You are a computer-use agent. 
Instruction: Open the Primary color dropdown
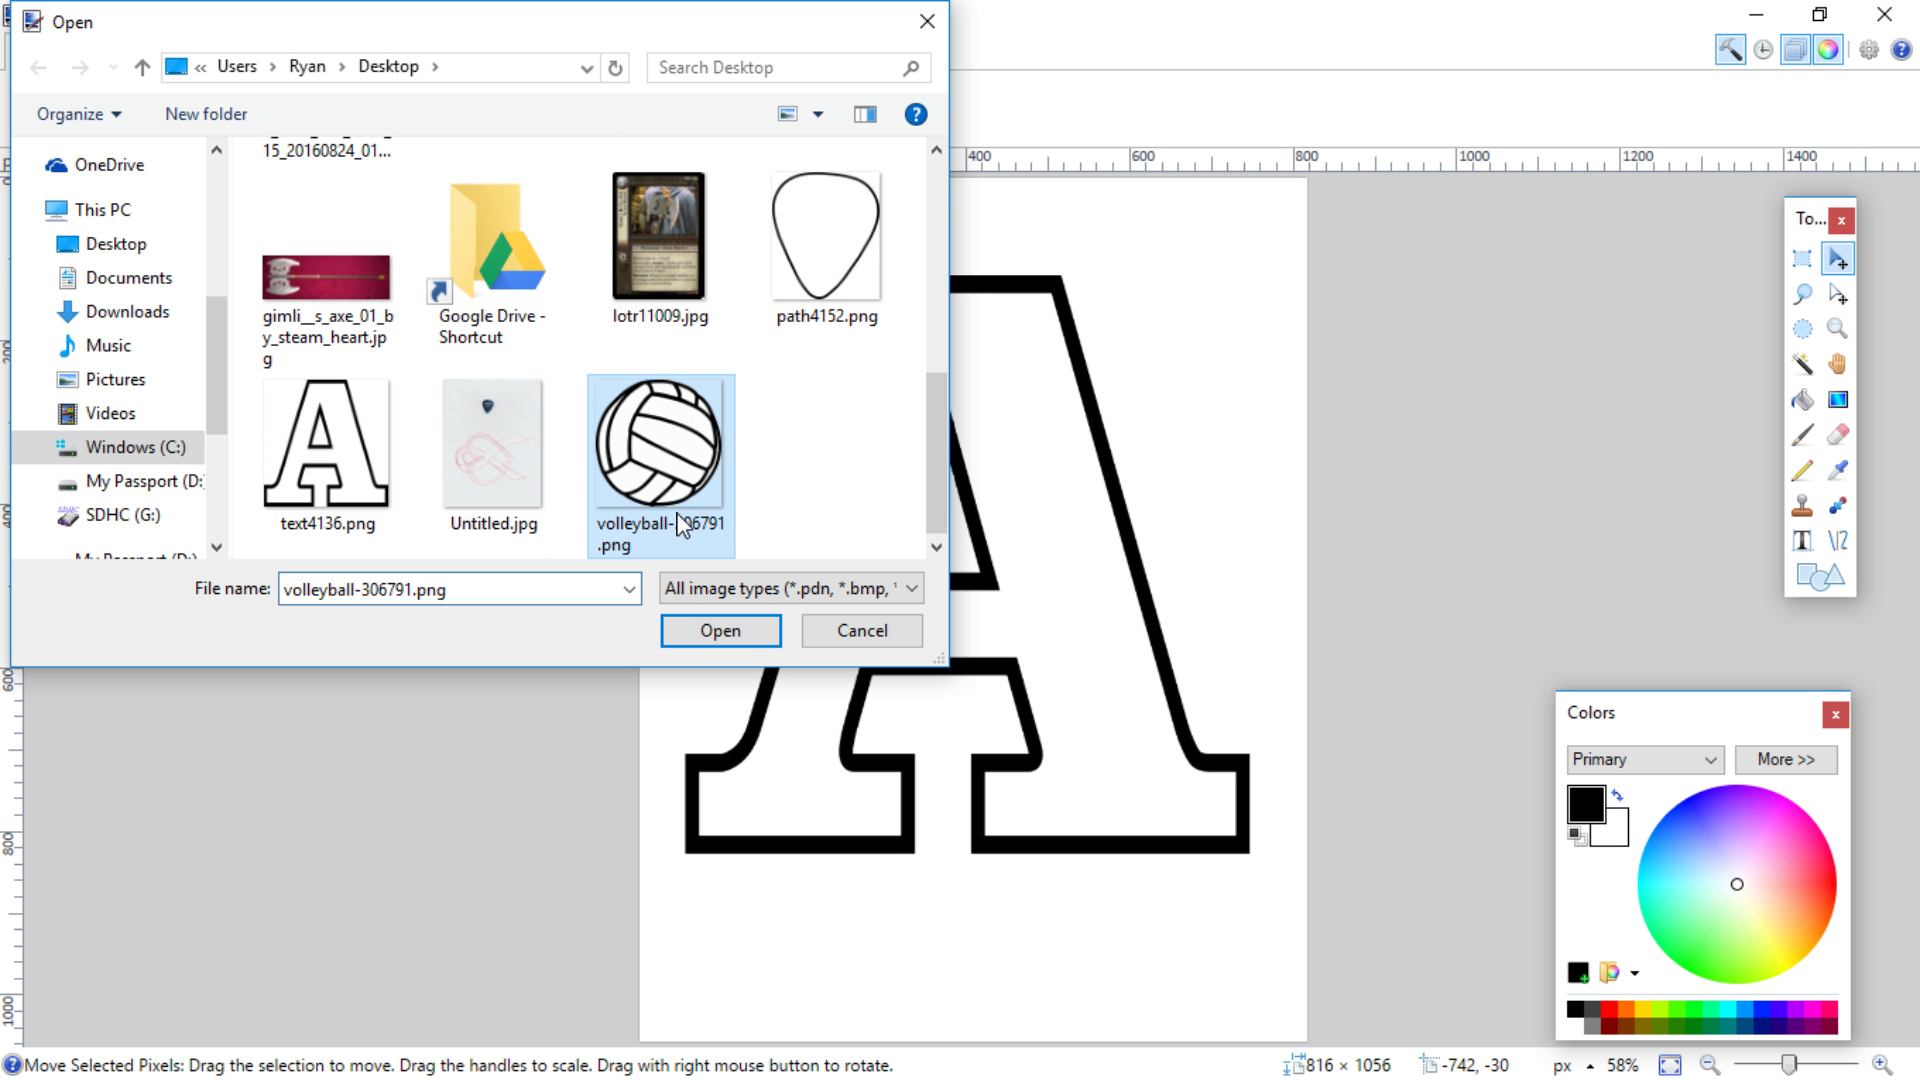coord(1645,760)
